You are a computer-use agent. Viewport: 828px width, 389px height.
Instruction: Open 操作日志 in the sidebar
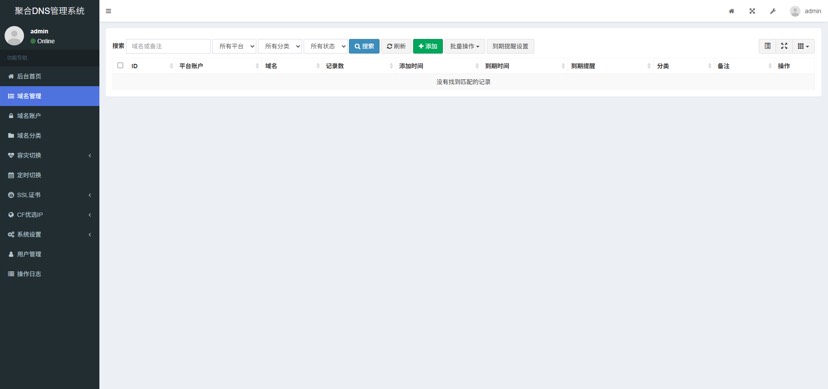[50, 274]
